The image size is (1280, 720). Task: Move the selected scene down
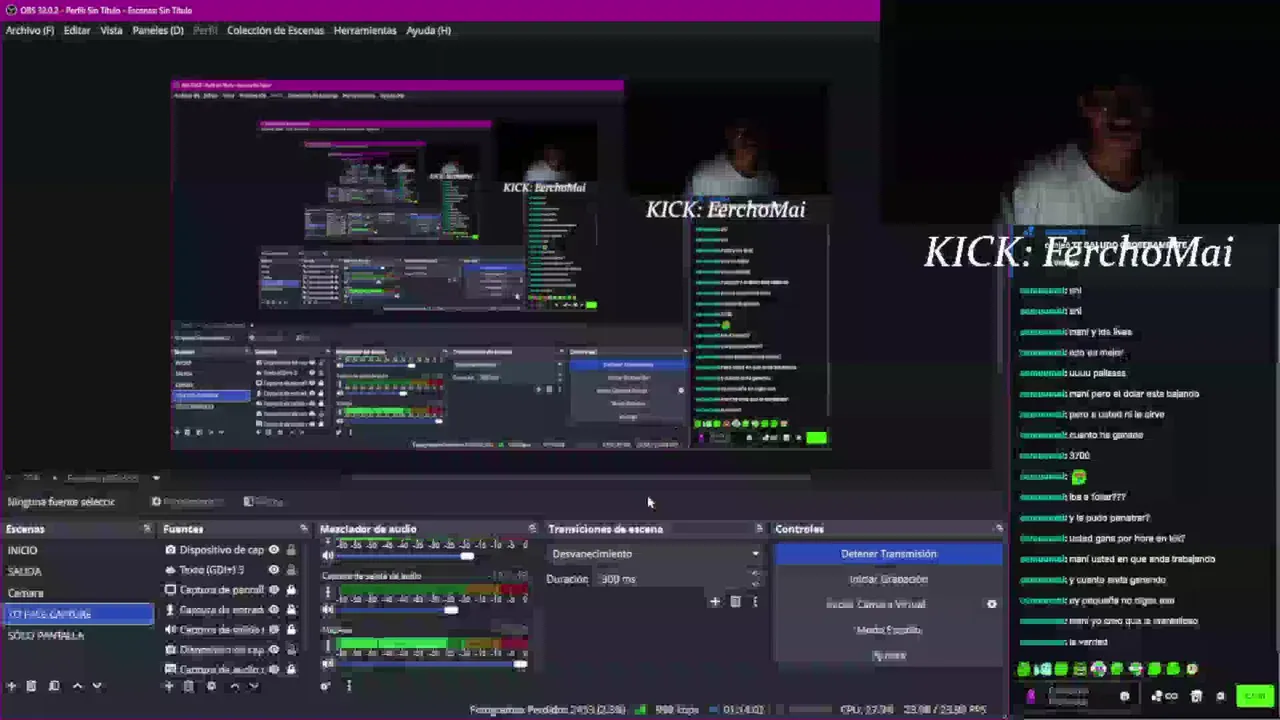click(97, 686)
